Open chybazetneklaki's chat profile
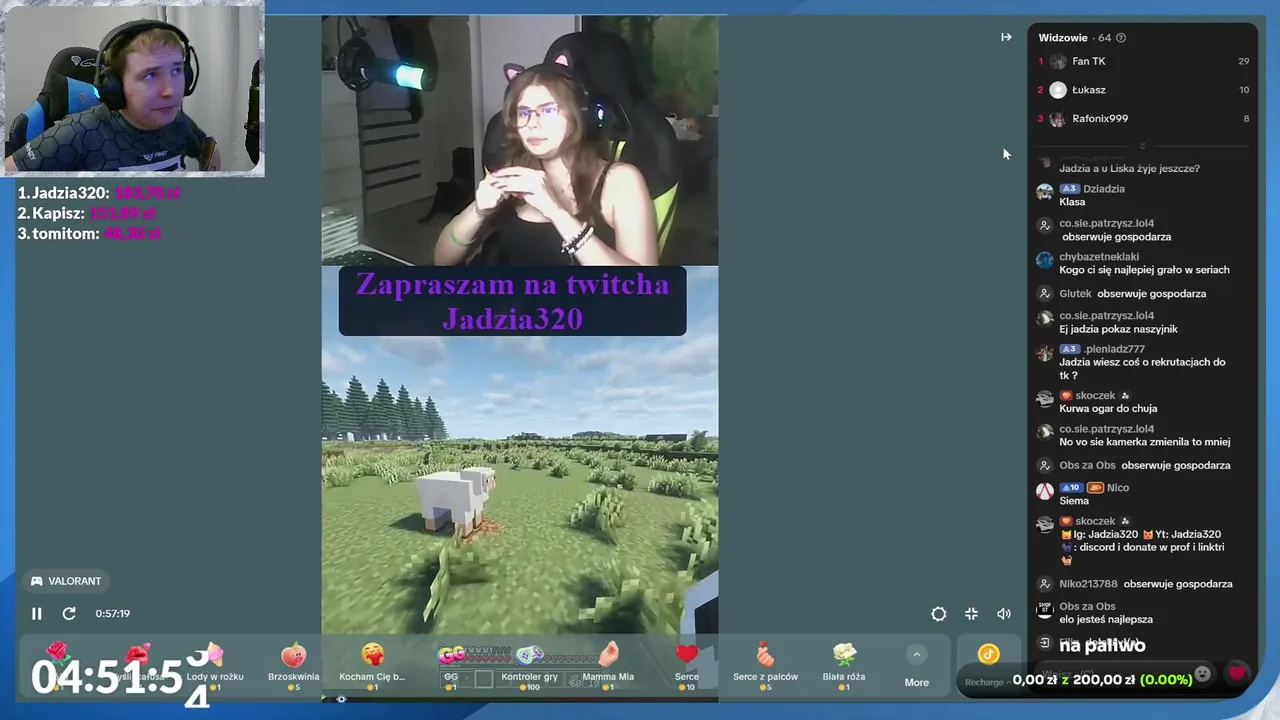 point(1099,257)
